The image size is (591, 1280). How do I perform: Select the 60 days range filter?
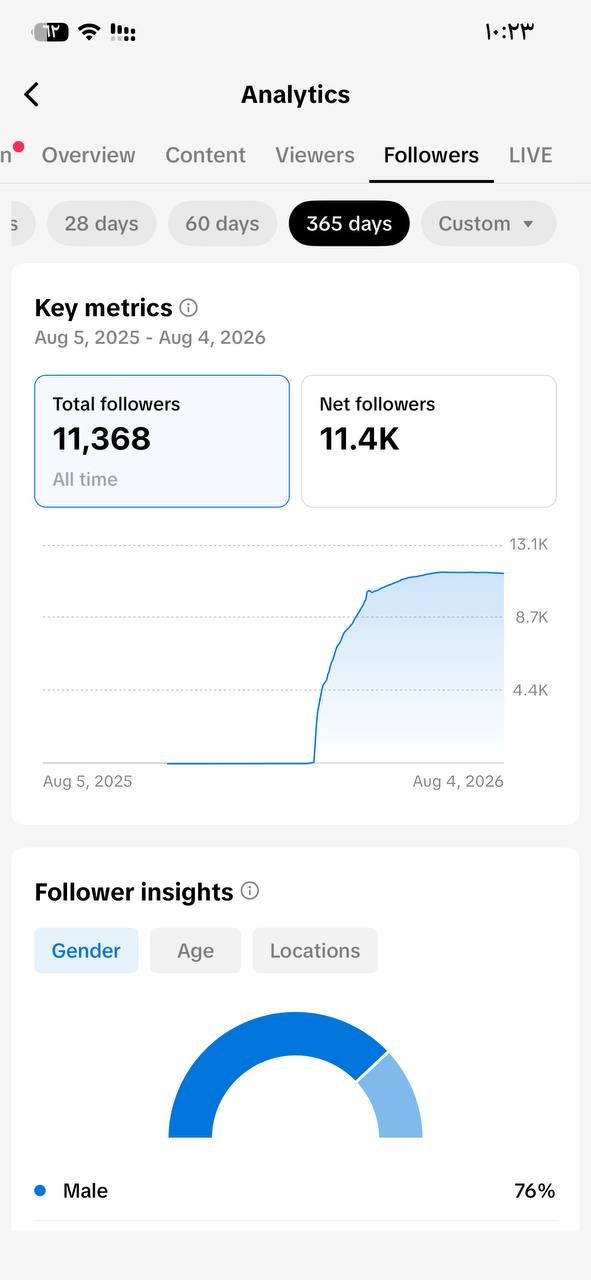[222, 223]
